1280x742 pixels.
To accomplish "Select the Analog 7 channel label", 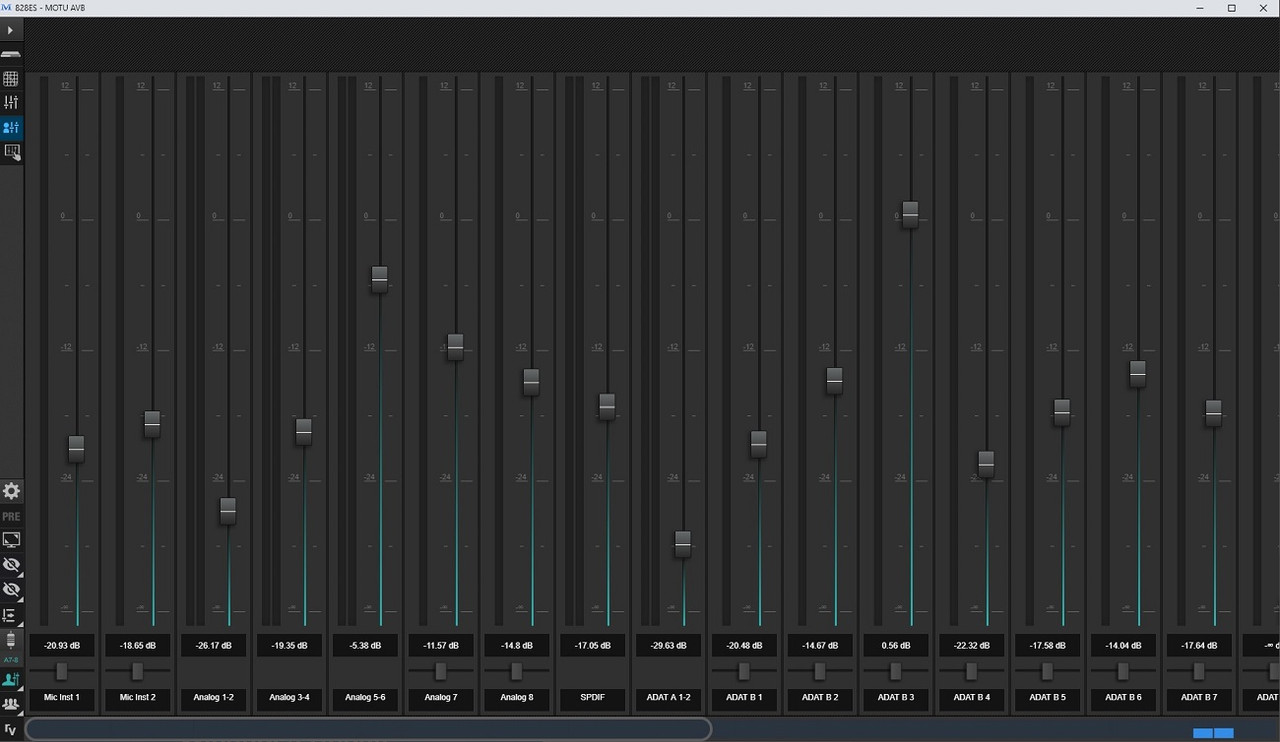I will tap(441, 698).
